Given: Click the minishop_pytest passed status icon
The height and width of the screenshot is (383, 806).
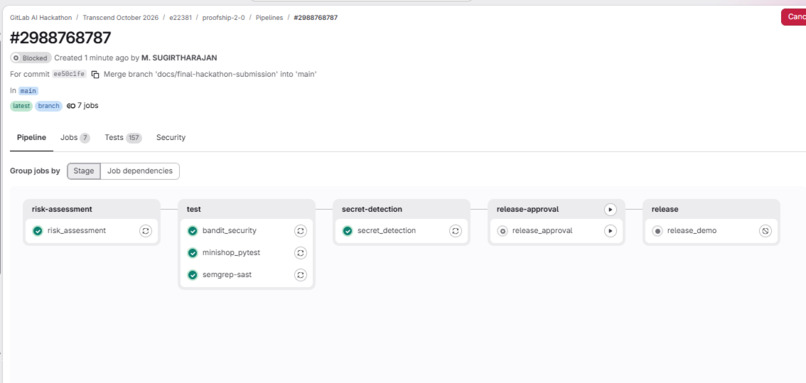Looking at the screenshot, I should [193, 253].
